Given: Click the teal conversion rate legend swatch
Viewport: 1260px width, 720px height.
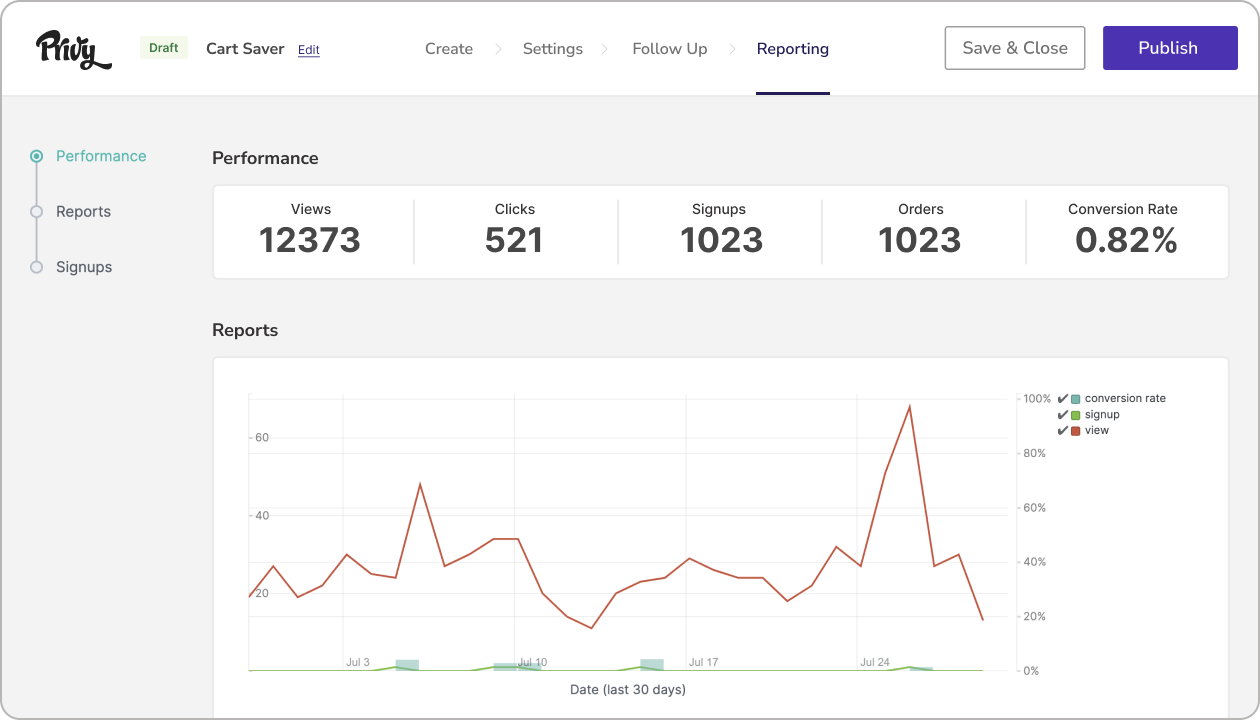Looking at the screenshot, I should click(1076, 399).
